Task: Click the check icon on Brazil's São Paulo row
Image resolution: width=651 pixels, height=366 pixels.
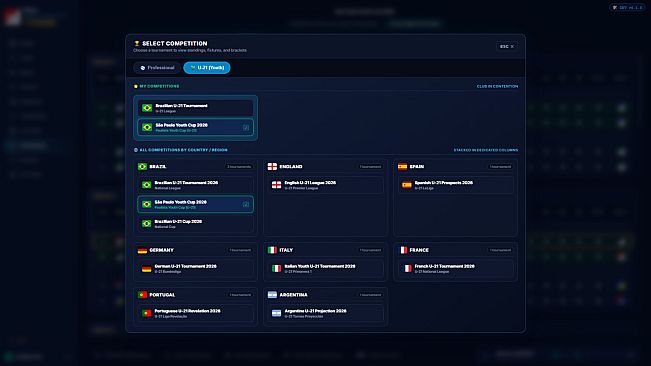Action: [246, 204]
